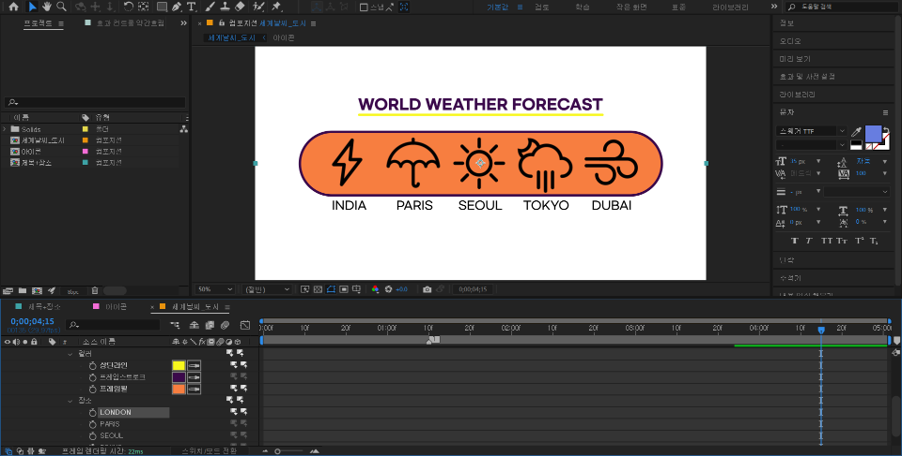Open the 효과 및 사전 설정 panel
Viewport: 902px width, 456px height.
click(807, 76)
